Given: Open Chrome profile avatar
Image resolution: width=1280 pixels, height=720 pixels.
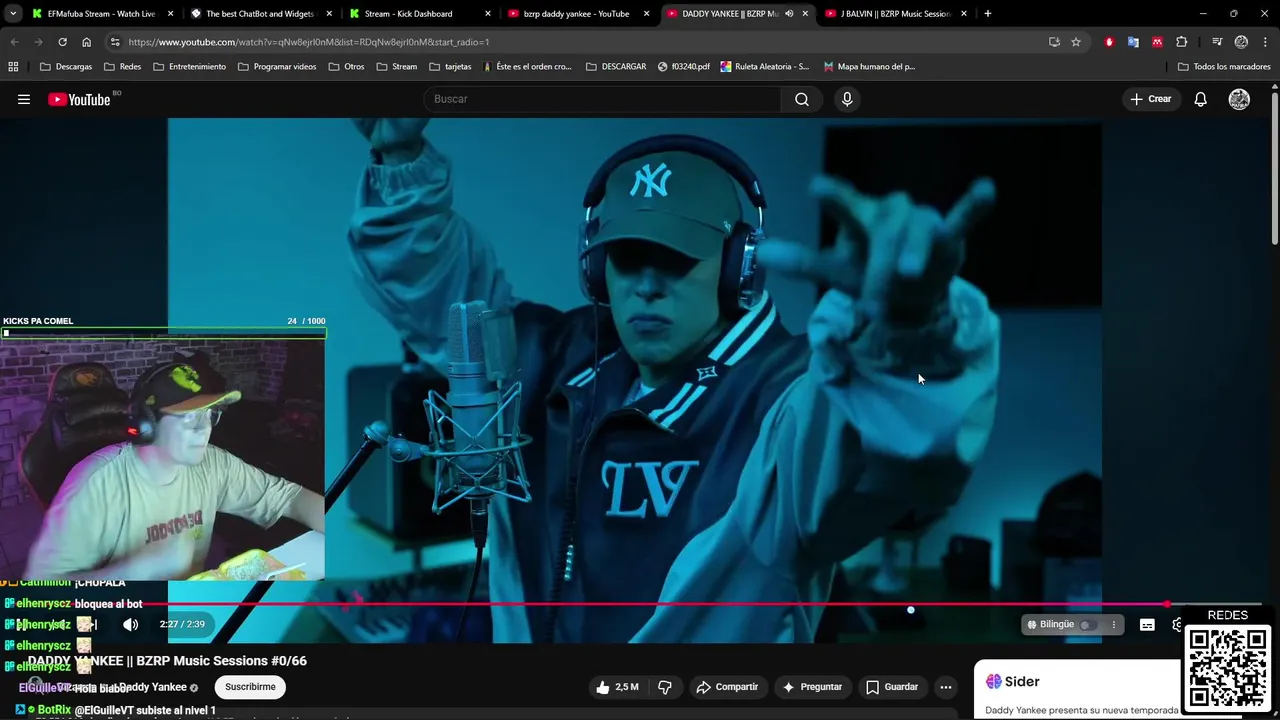Looking at the screenshot, I should point(1241,42).
